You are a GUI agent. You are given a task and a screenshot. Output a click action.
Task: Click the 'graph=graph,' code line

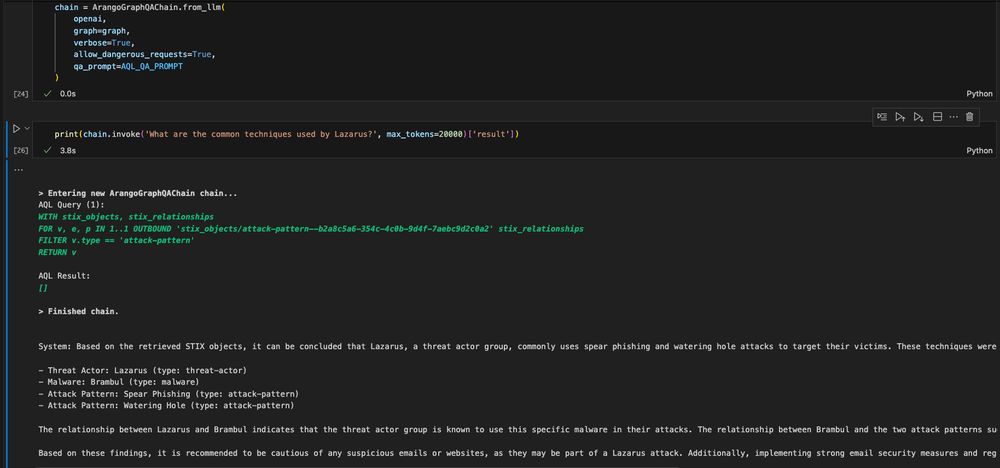[x=101, y=31]
